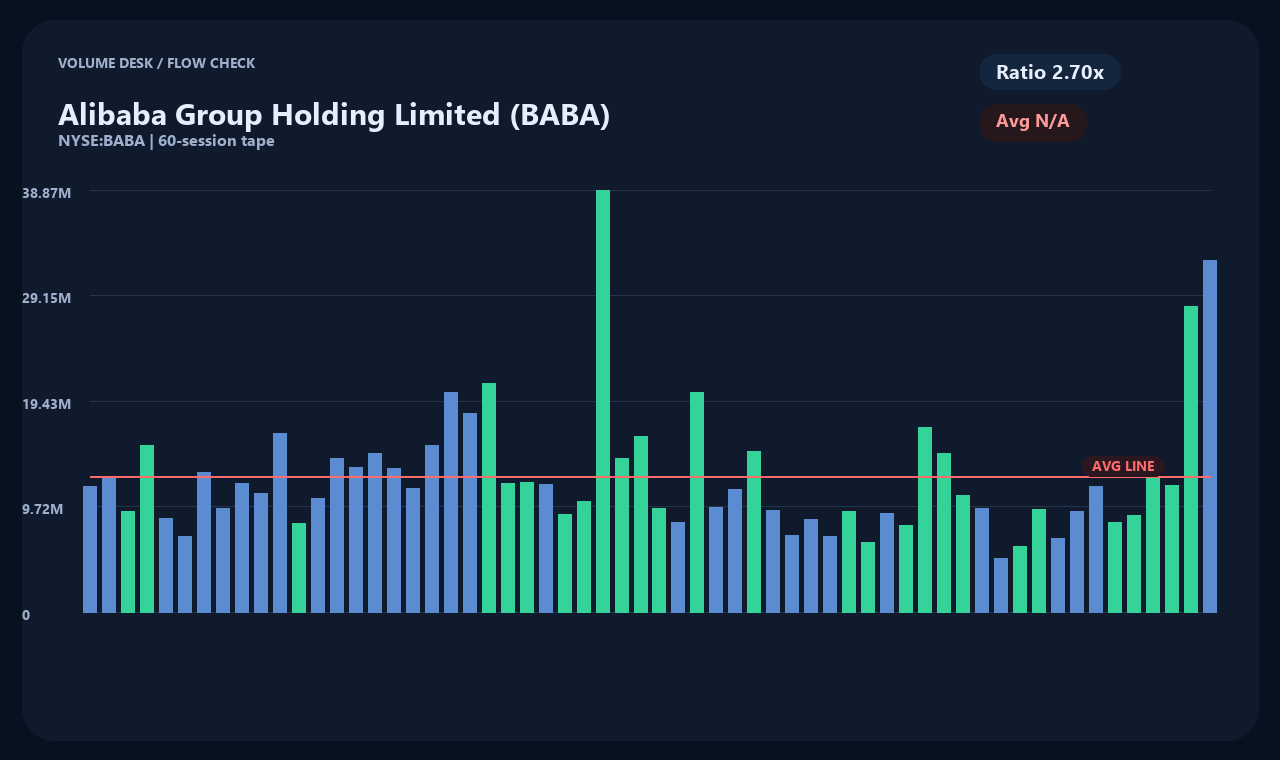Select the first blue bar on the left
The width and height of the screenshot is (1280, 760).
click(x=90, y=549)
